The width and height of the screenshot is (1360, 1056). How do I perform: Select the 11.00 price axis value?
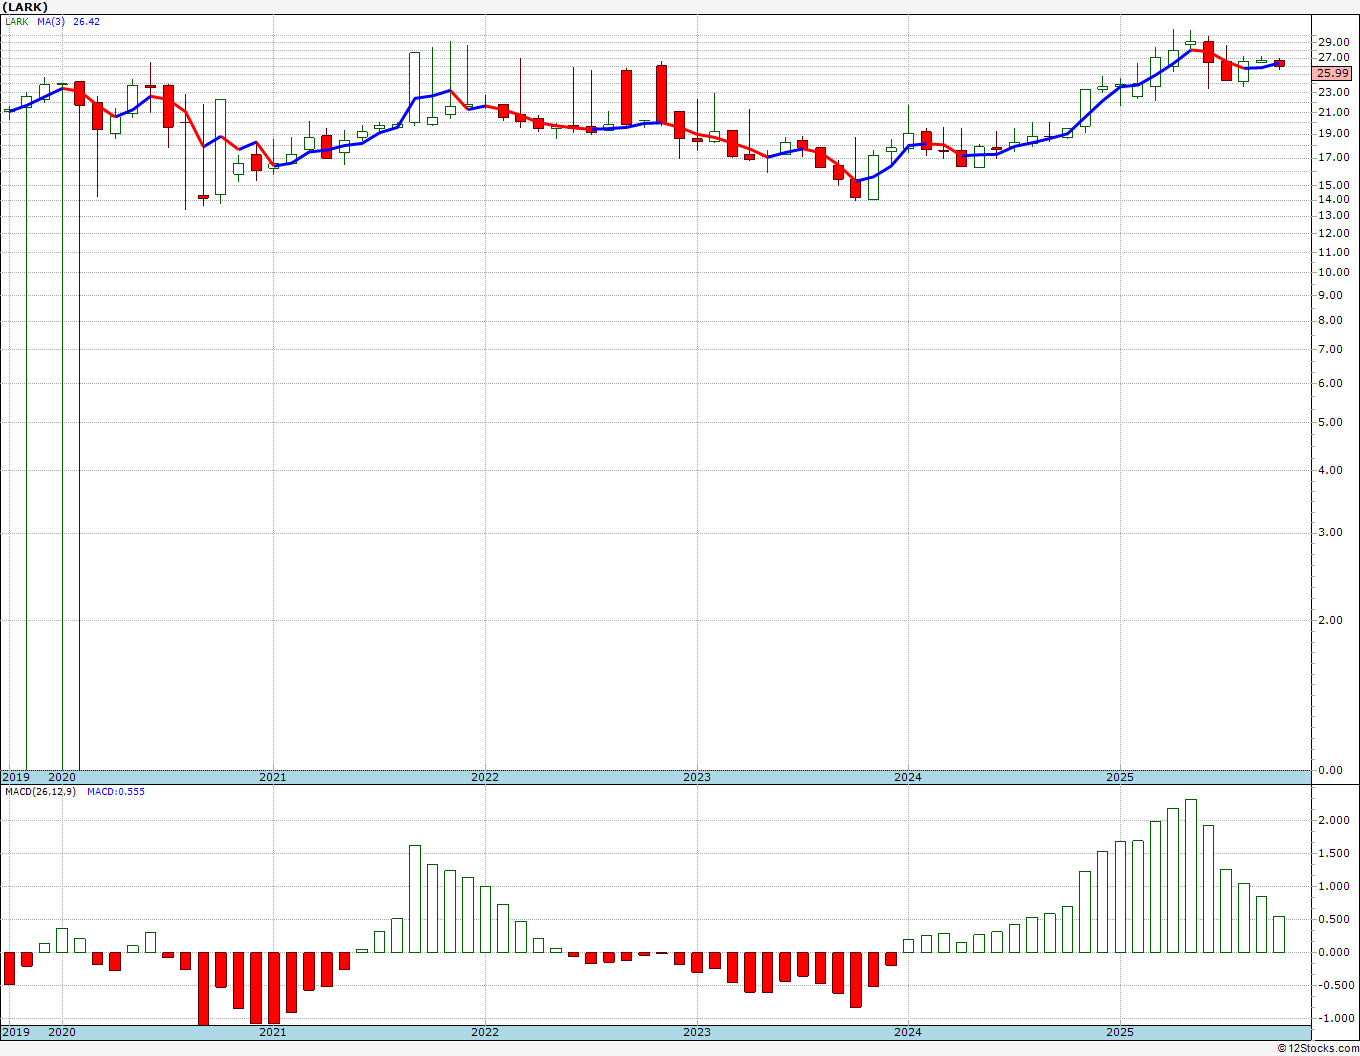1333,252
